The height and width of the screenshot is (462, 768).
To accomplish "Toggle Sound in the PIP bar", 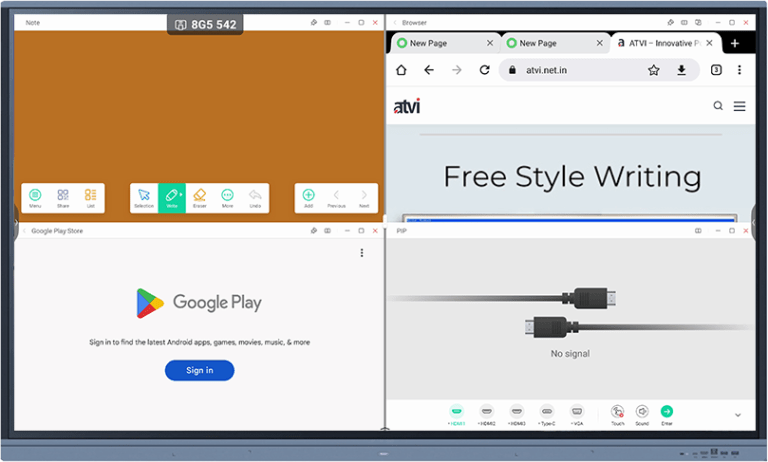I will click(642, 414).
